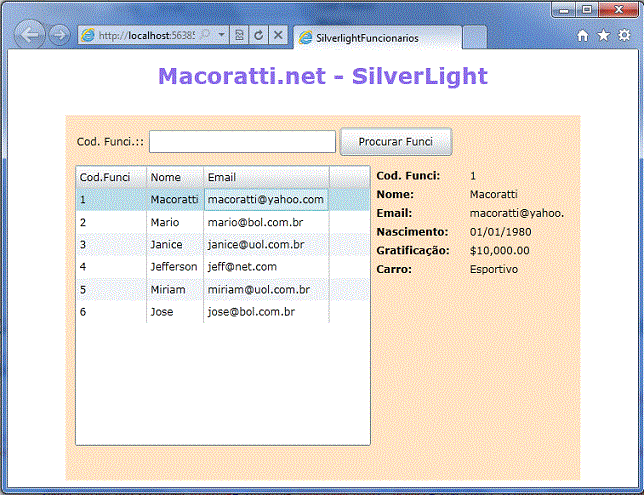Stop loading with the X icon

pos(278,35)
